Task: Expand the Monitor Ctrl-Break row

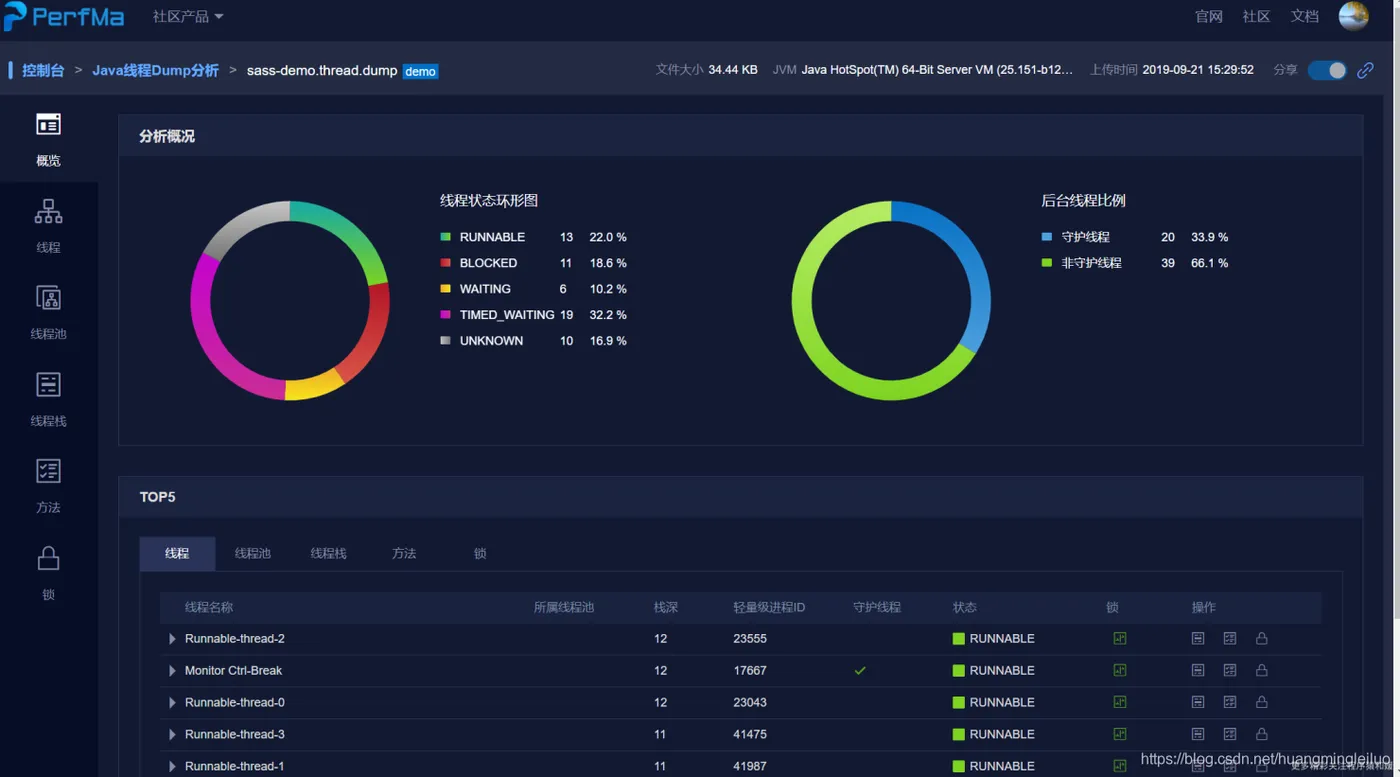Action: click(x=172, y=670)
